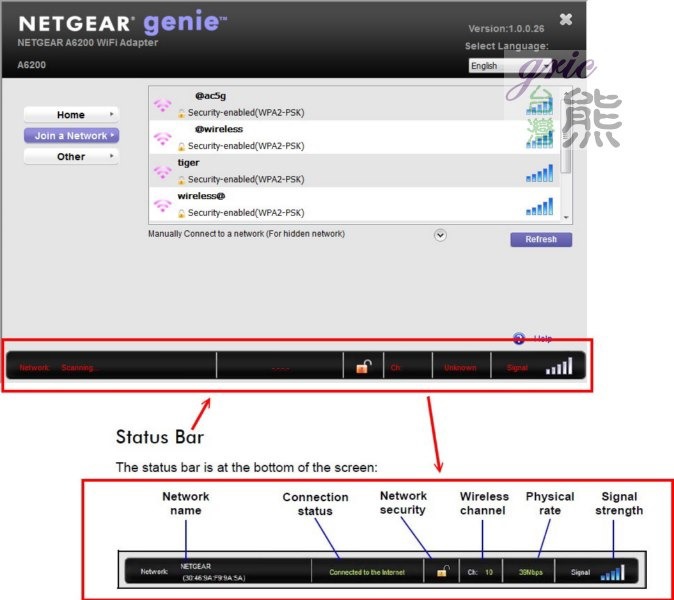Image resolution: width=674 pixels, height=600 pixels.
Task: Click the WiFi icon beside @wireless
Action: point(163,138)
